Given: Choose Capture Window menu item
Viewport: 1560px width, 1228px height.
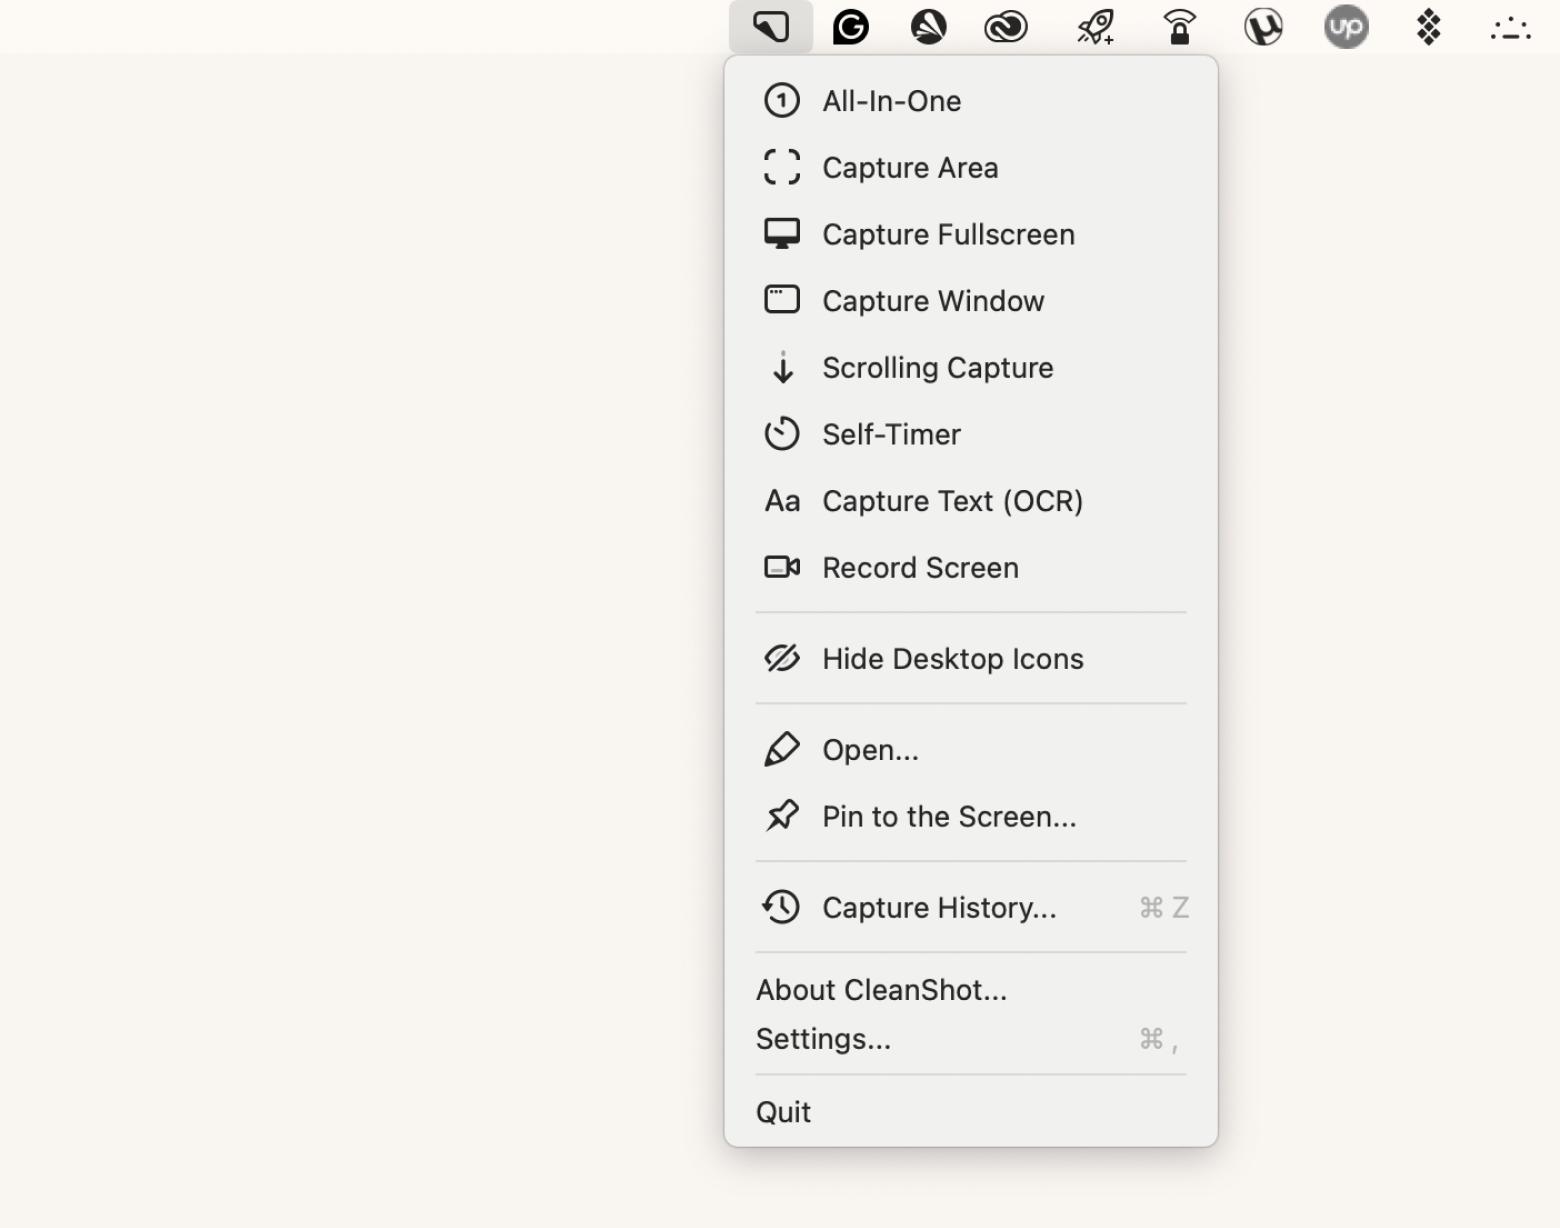Looking at the screenshot, I should 932,301.
